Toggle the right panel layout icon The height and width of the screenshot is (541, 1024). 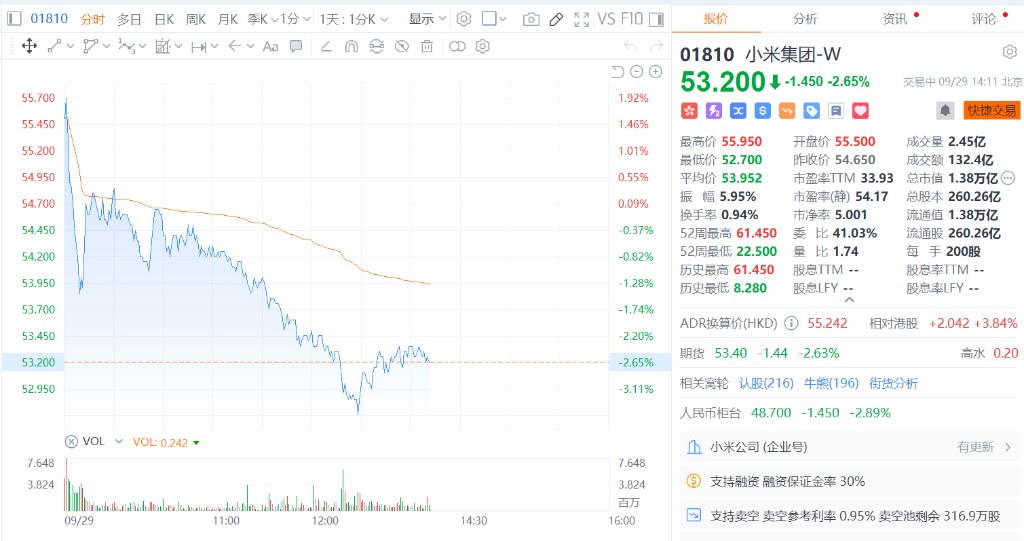click(656, 20)
